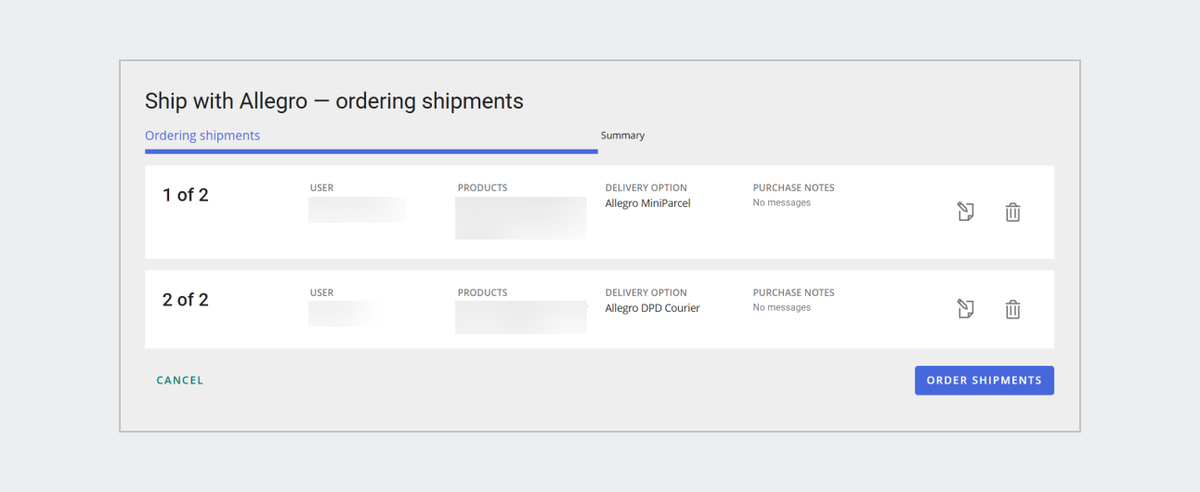Click the "2 of 2" shipment label
Image resolution: width=1200 pixels, height=492 pixels.
point(185,300)
